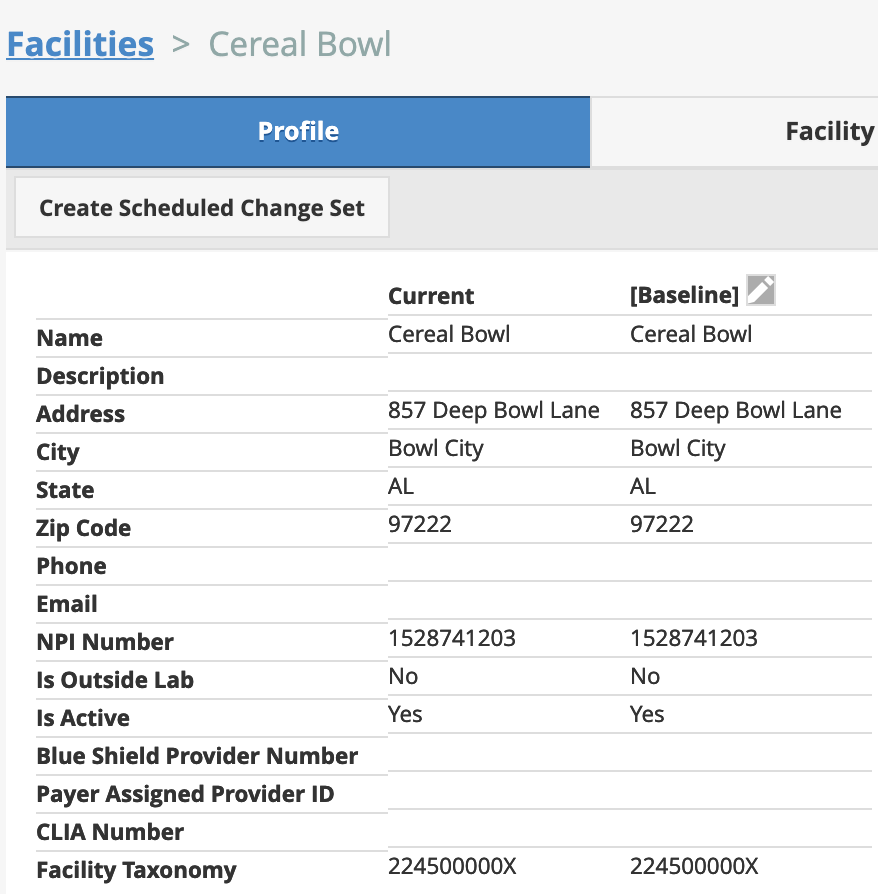Click the CLIA Number row label
Viewport: 878px width, 894px height.
pyautogui.click(x=109, y=832)
